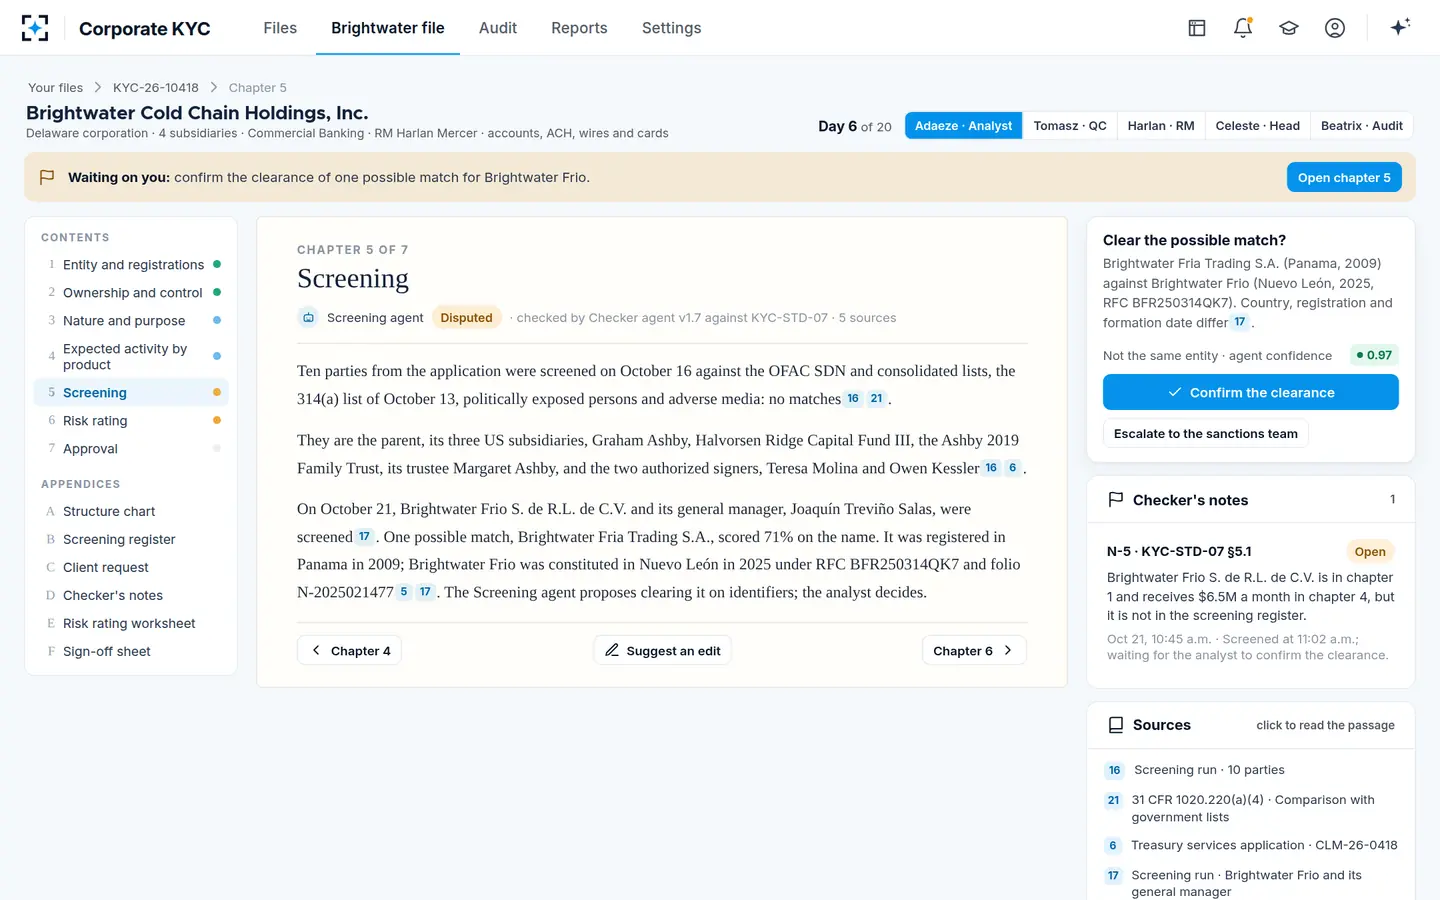Select the Tomasz · QC role

(1070, 126)
